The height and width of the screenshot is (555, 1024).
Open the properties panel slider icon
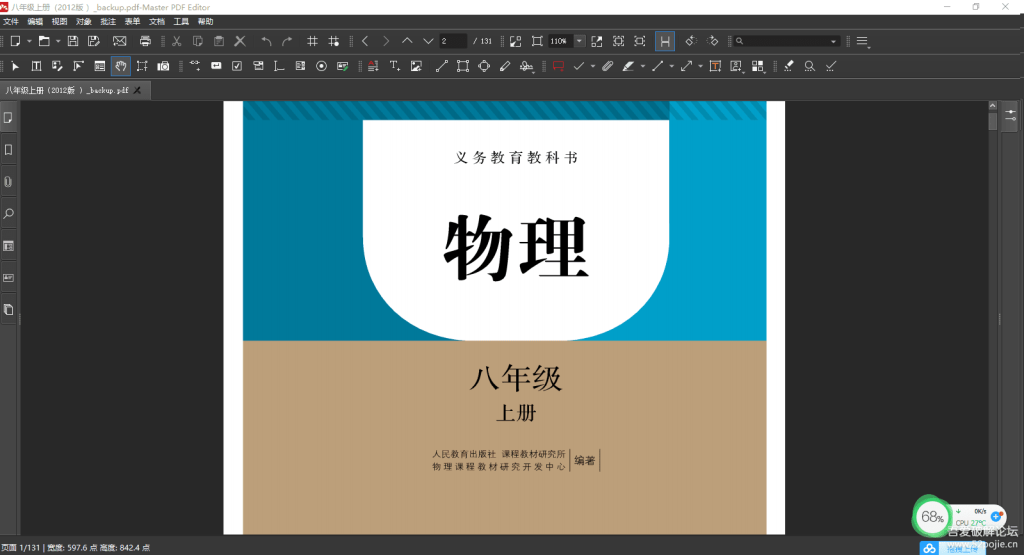click(1010, 116)
